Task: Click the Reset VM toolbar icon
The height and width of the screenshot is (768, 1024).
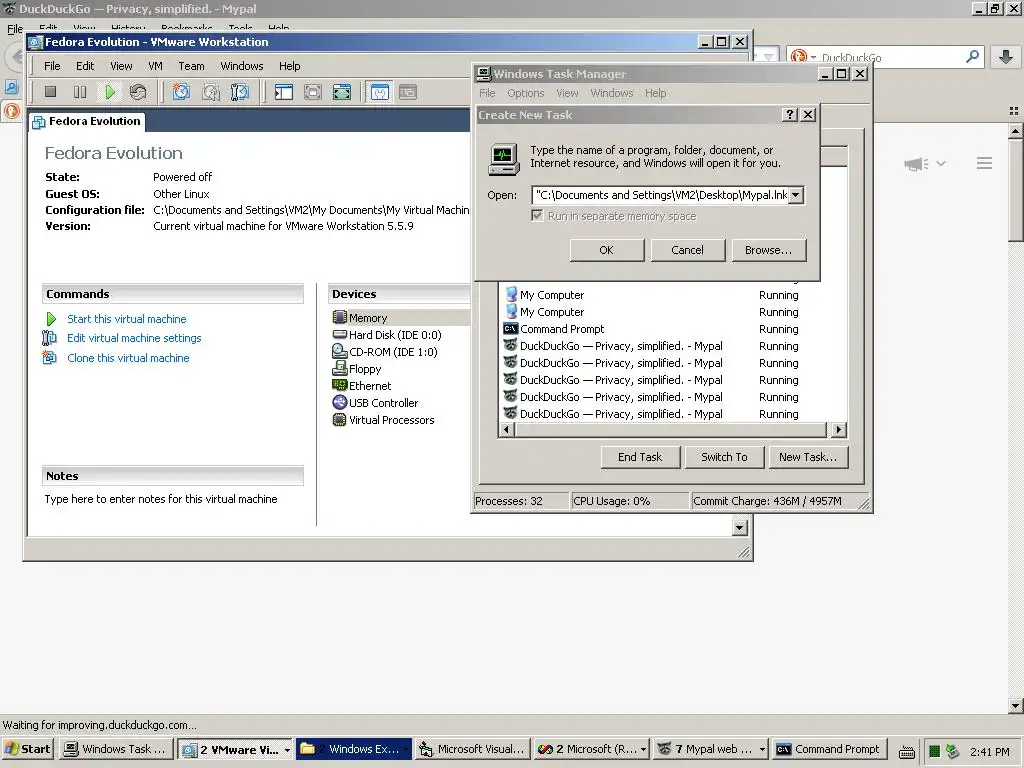Action: tap(138, 92)
